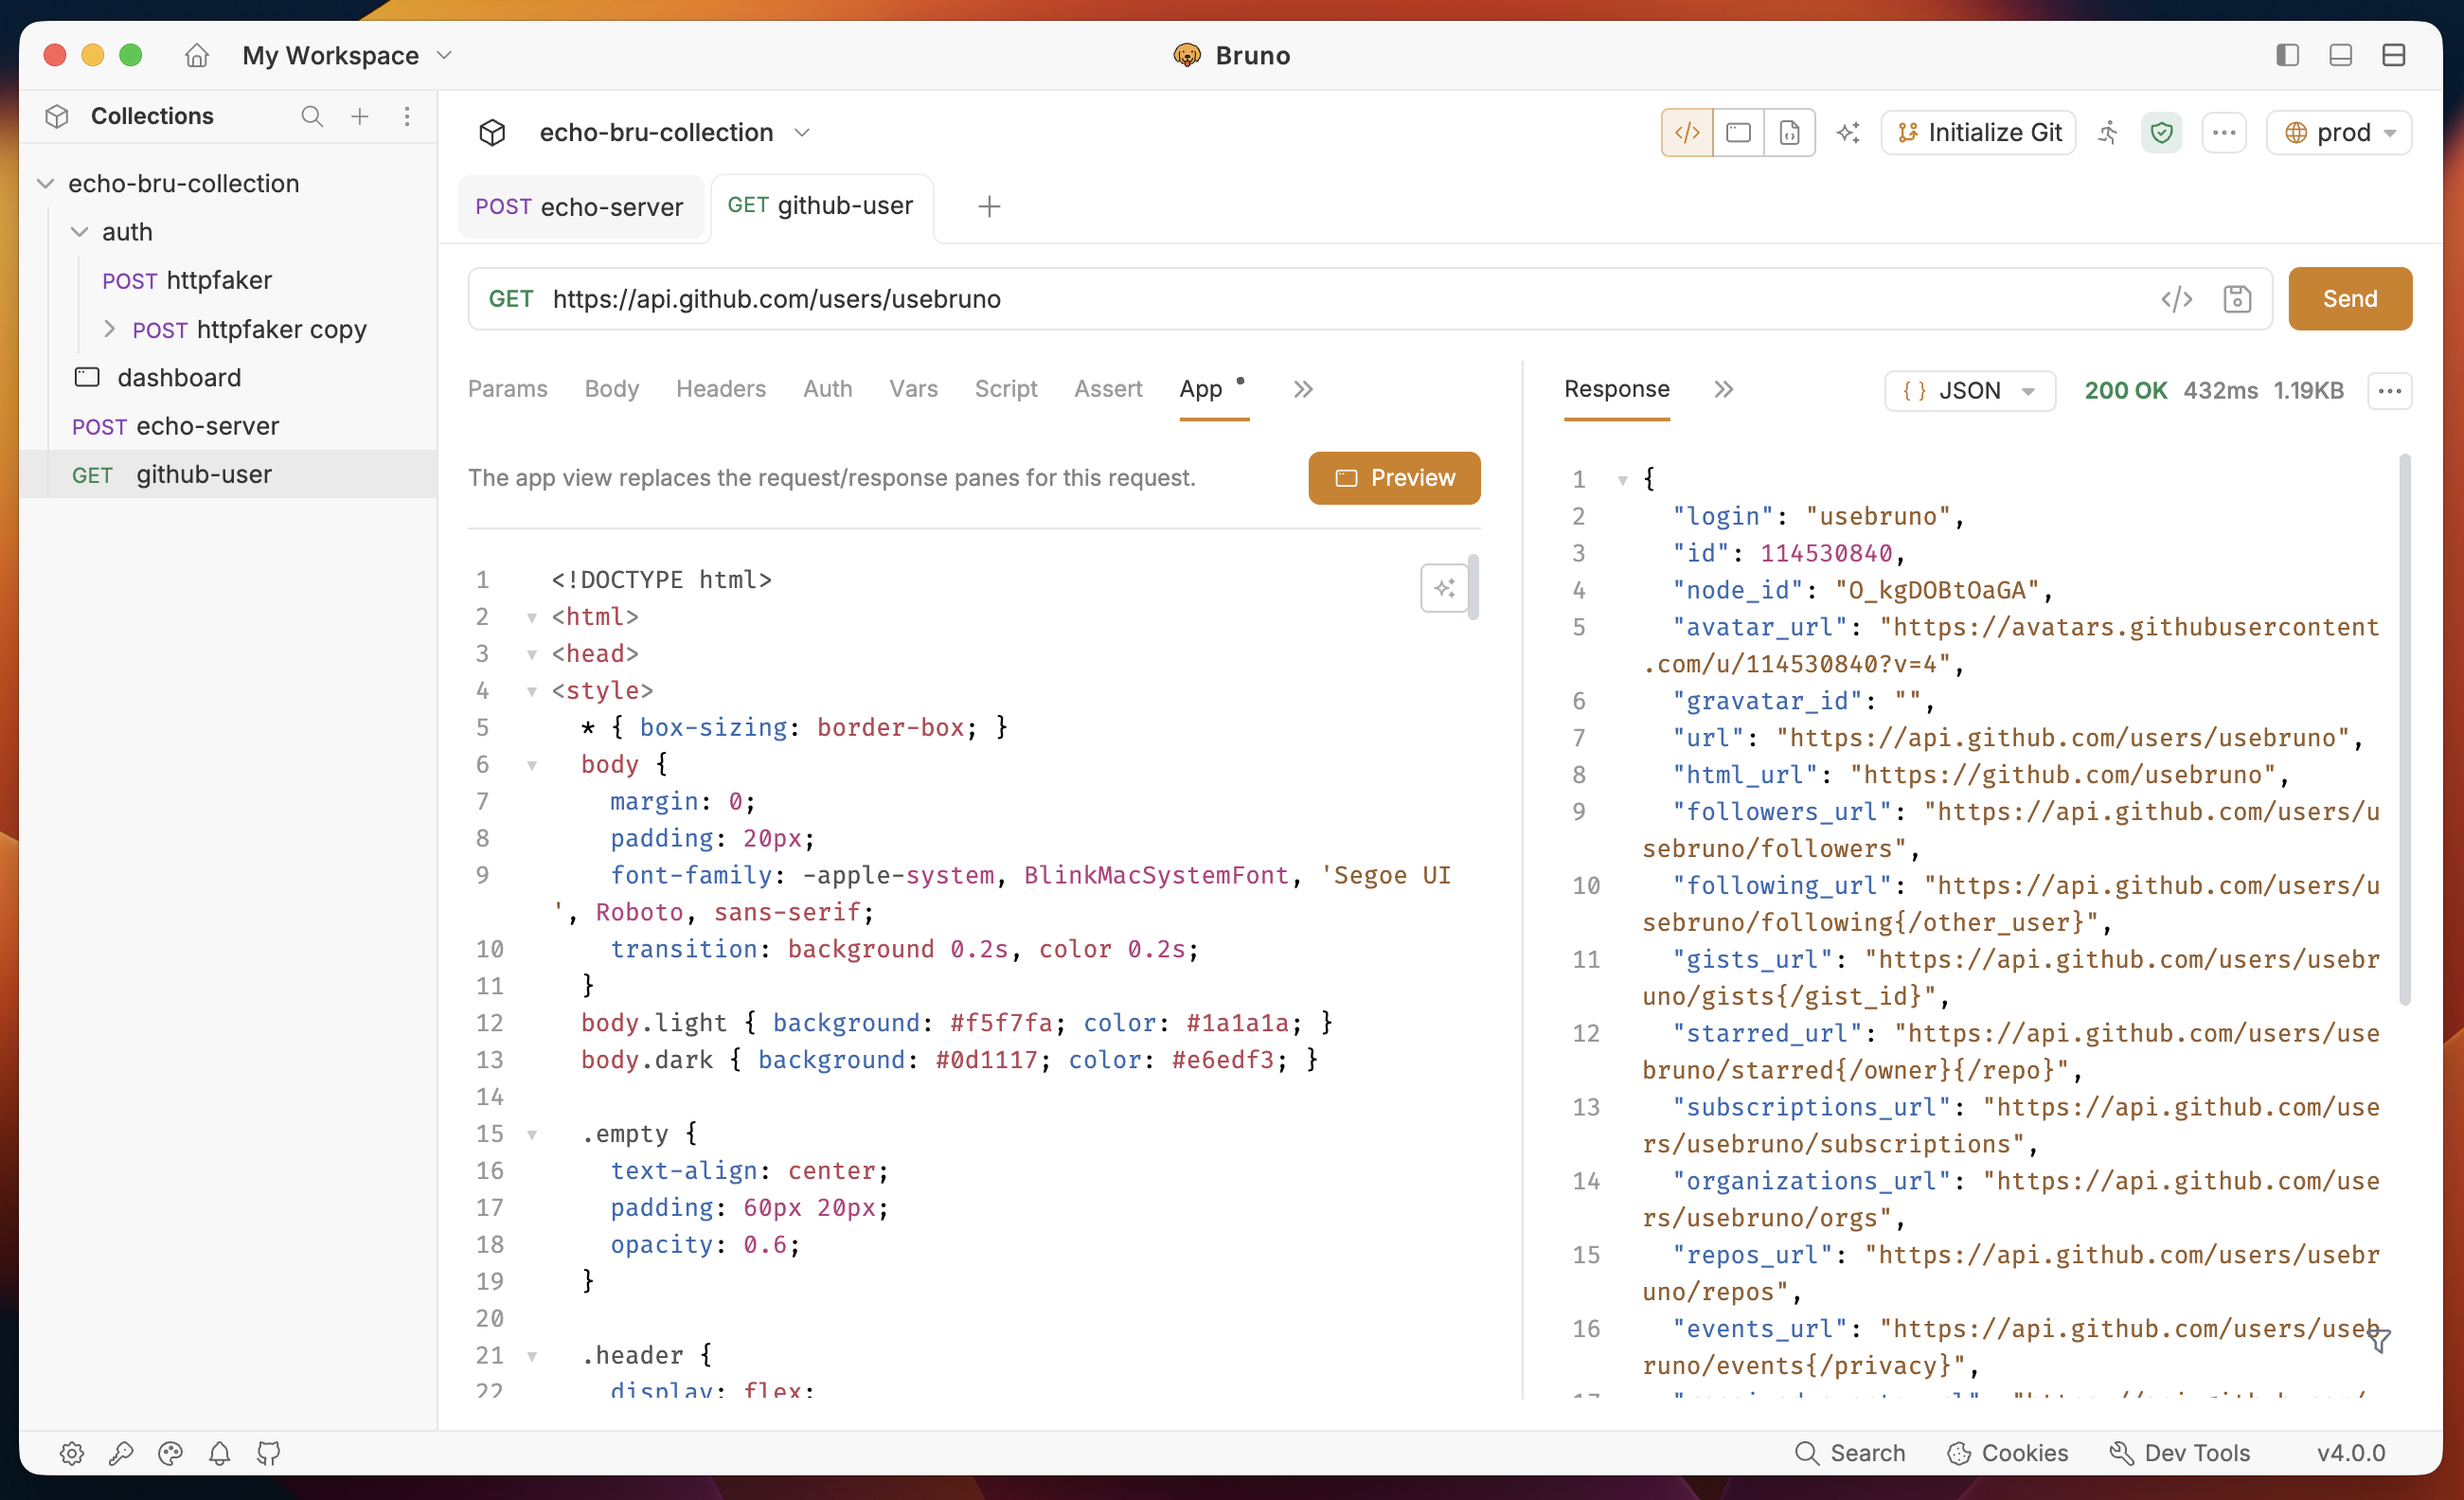Open the toolbar more options ellipsis
The width and height of the screenshot is (2464, 1500).
(2224, 133)
